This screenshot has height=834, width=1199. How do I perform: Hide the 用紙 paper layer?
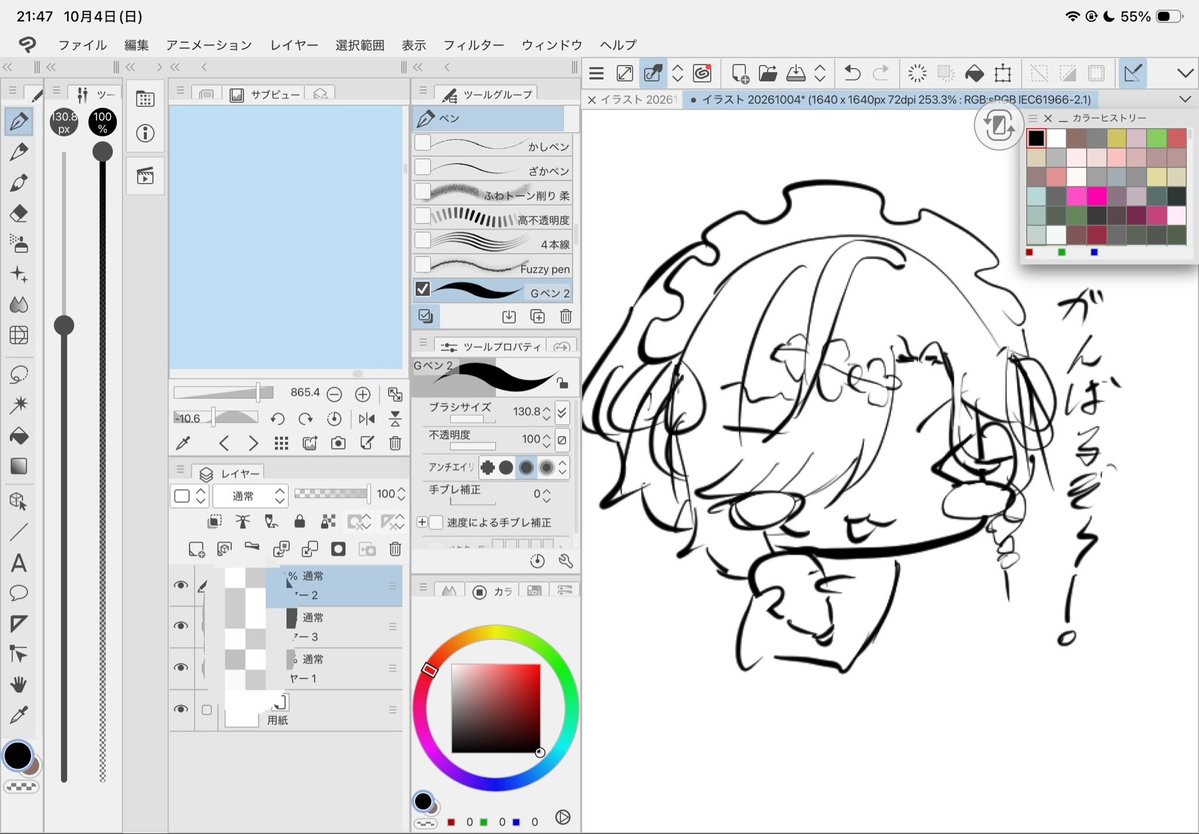[x=180, y=709]
